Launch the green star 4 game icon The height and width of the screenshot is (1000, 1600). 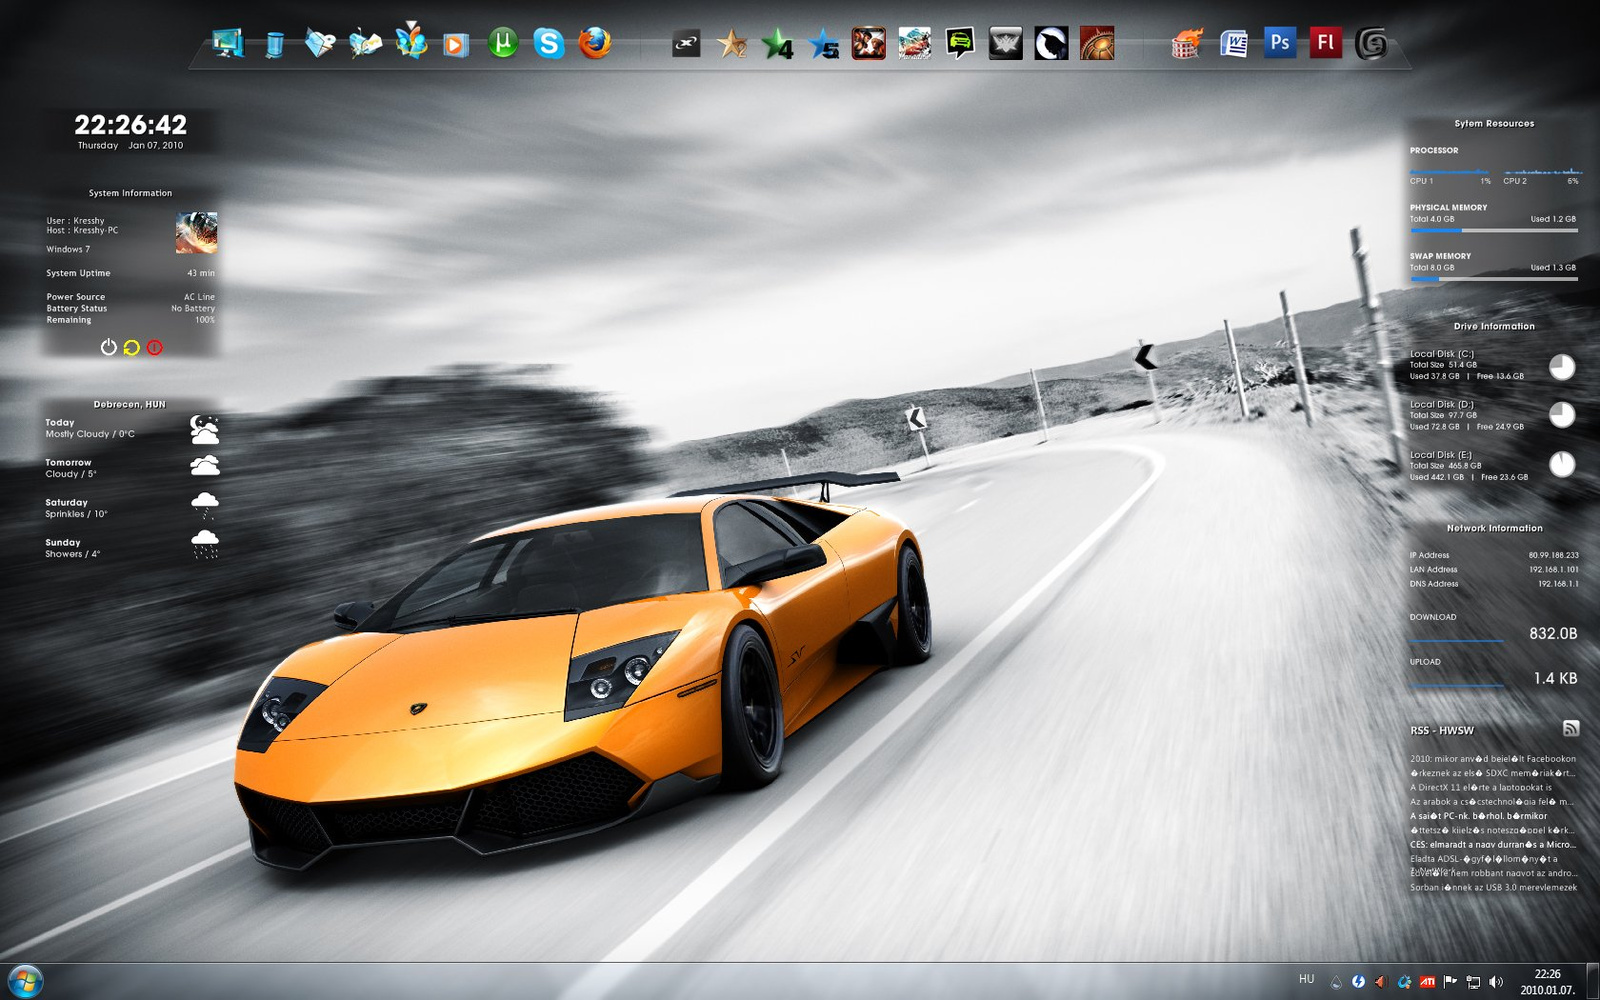[x=777, y=44]
